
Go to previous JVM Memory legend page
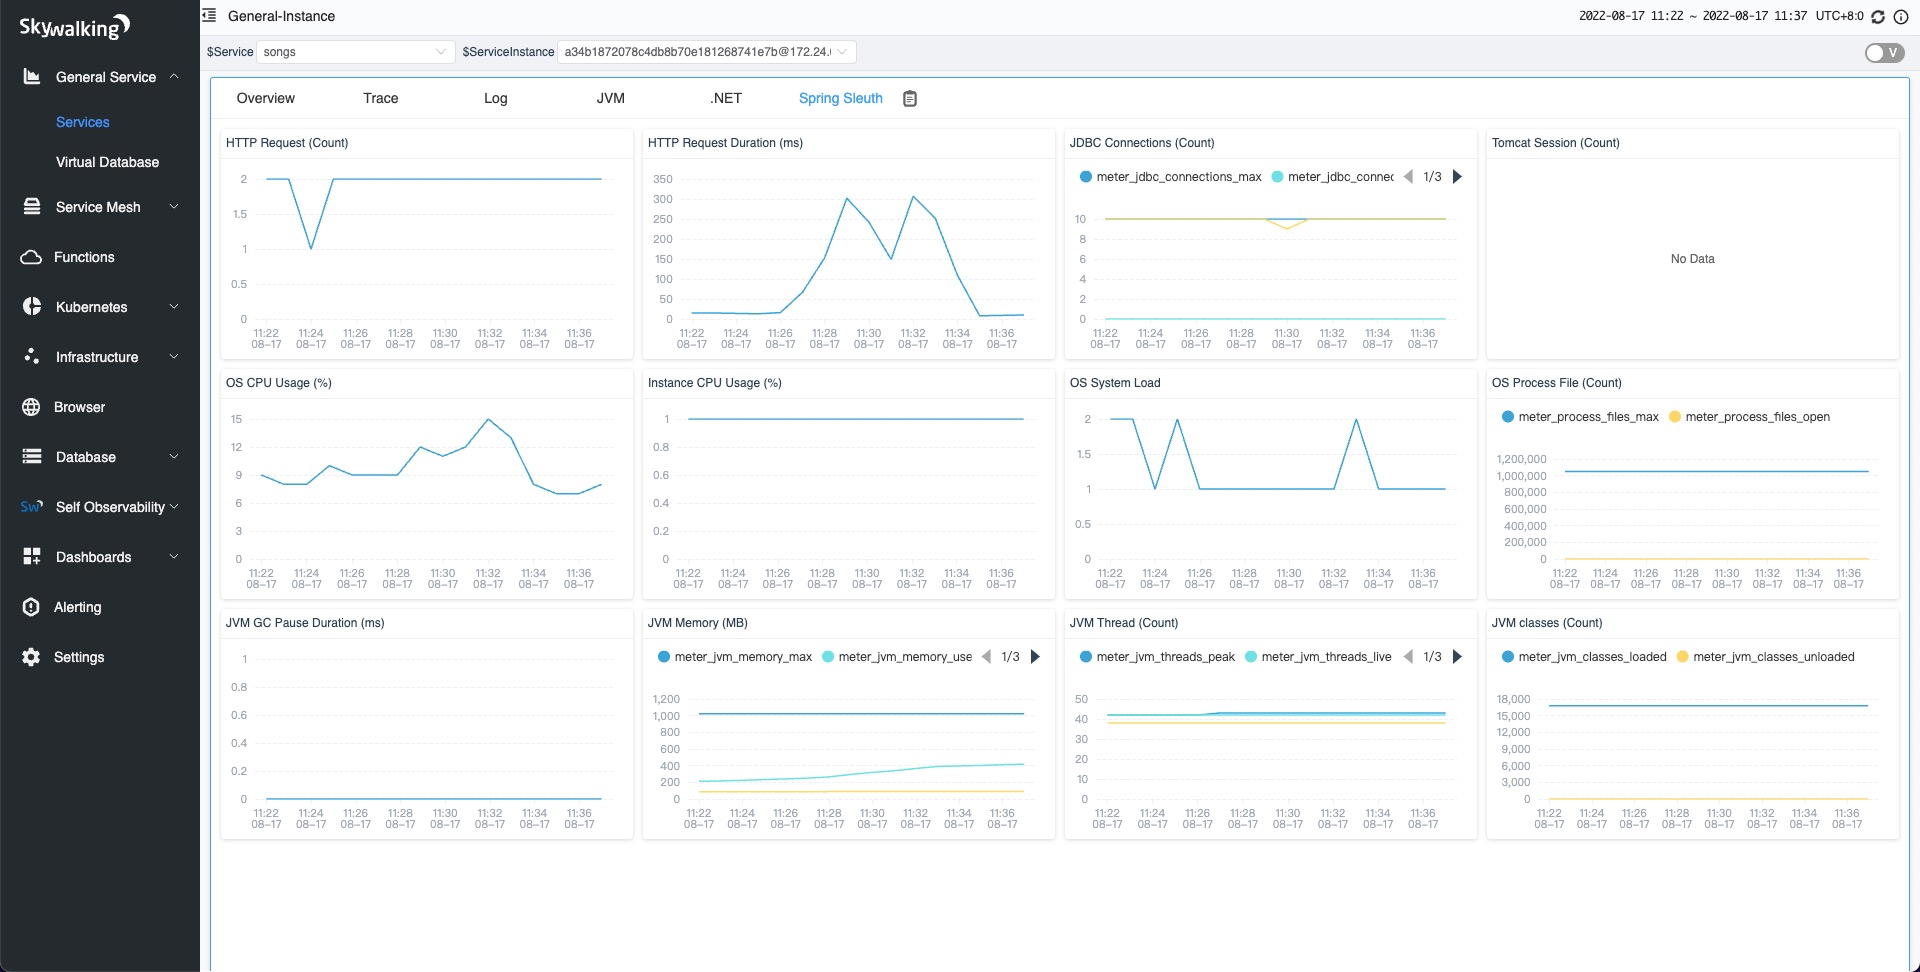click(986, 657)
